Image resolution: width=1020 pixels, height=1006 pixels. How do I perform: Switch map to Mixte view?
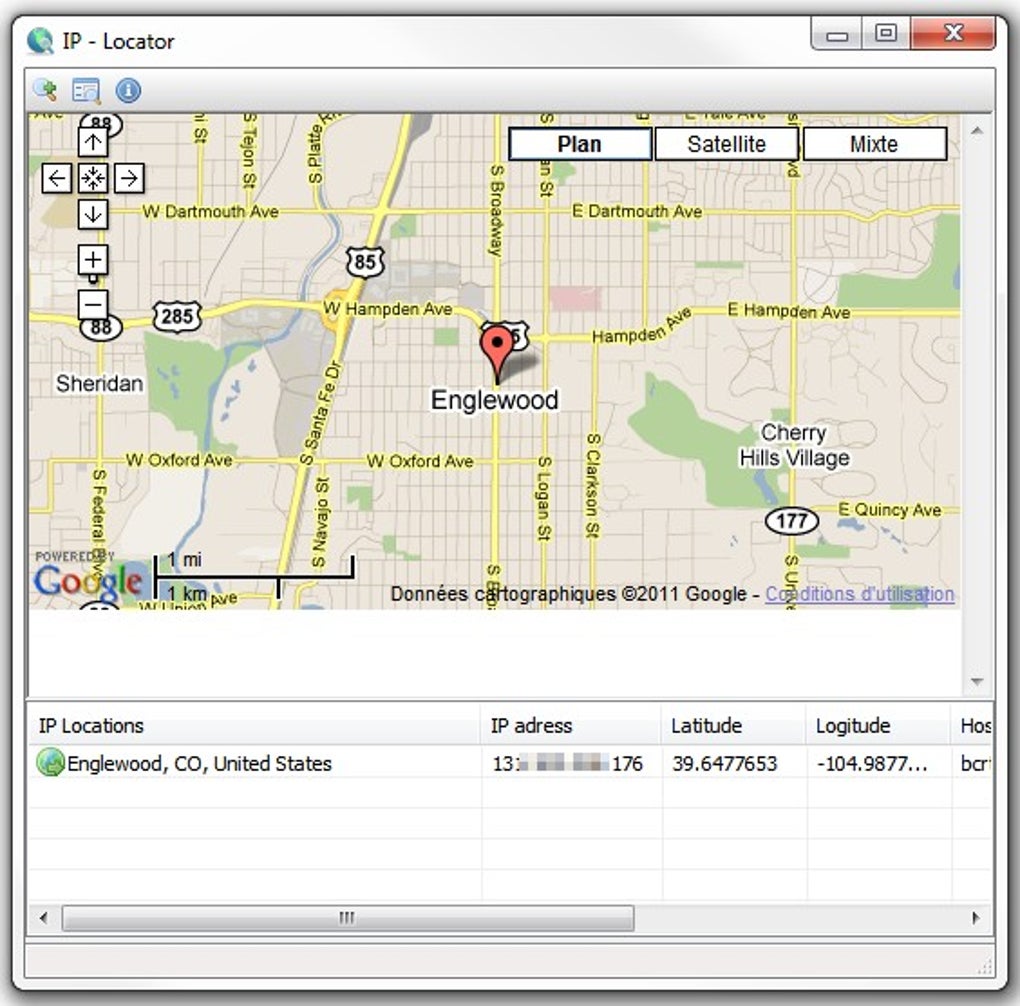(874, 144)
